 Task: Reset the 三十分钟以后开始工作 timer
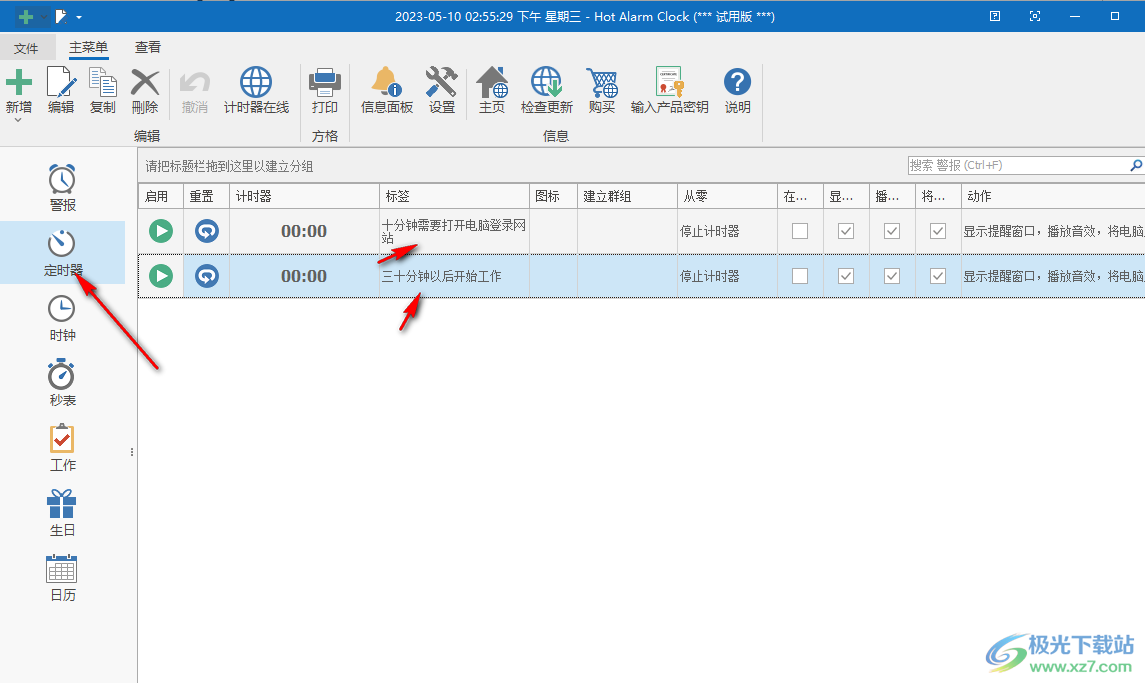[207, 276]
